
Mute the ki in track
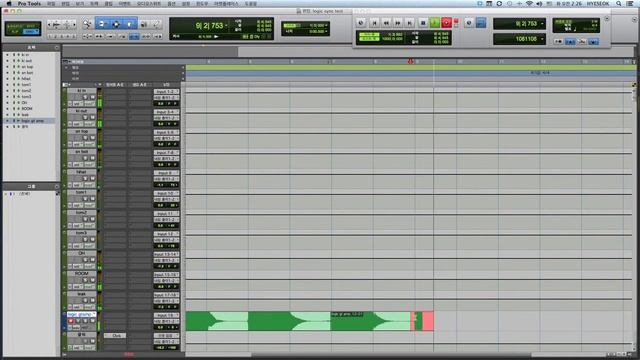tap(92, 97)
